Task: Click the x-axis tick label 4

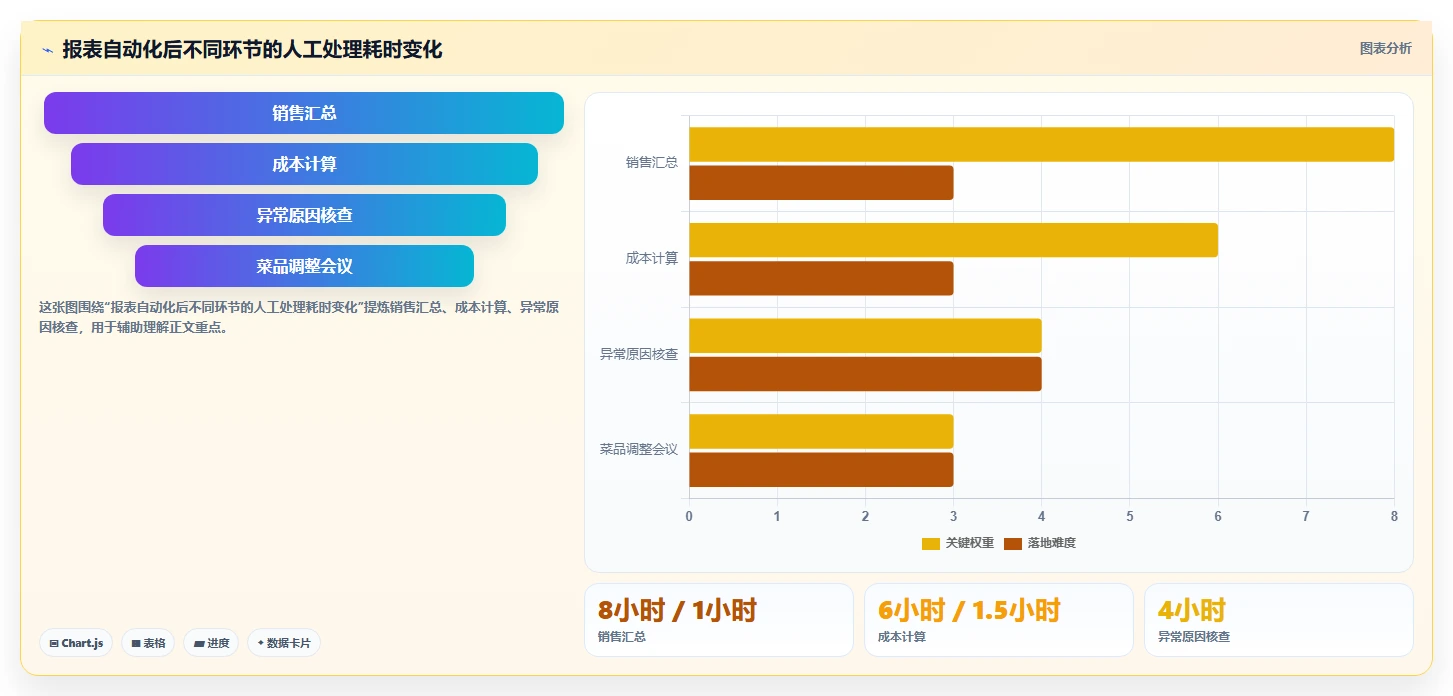Action: pos(1041,516)
